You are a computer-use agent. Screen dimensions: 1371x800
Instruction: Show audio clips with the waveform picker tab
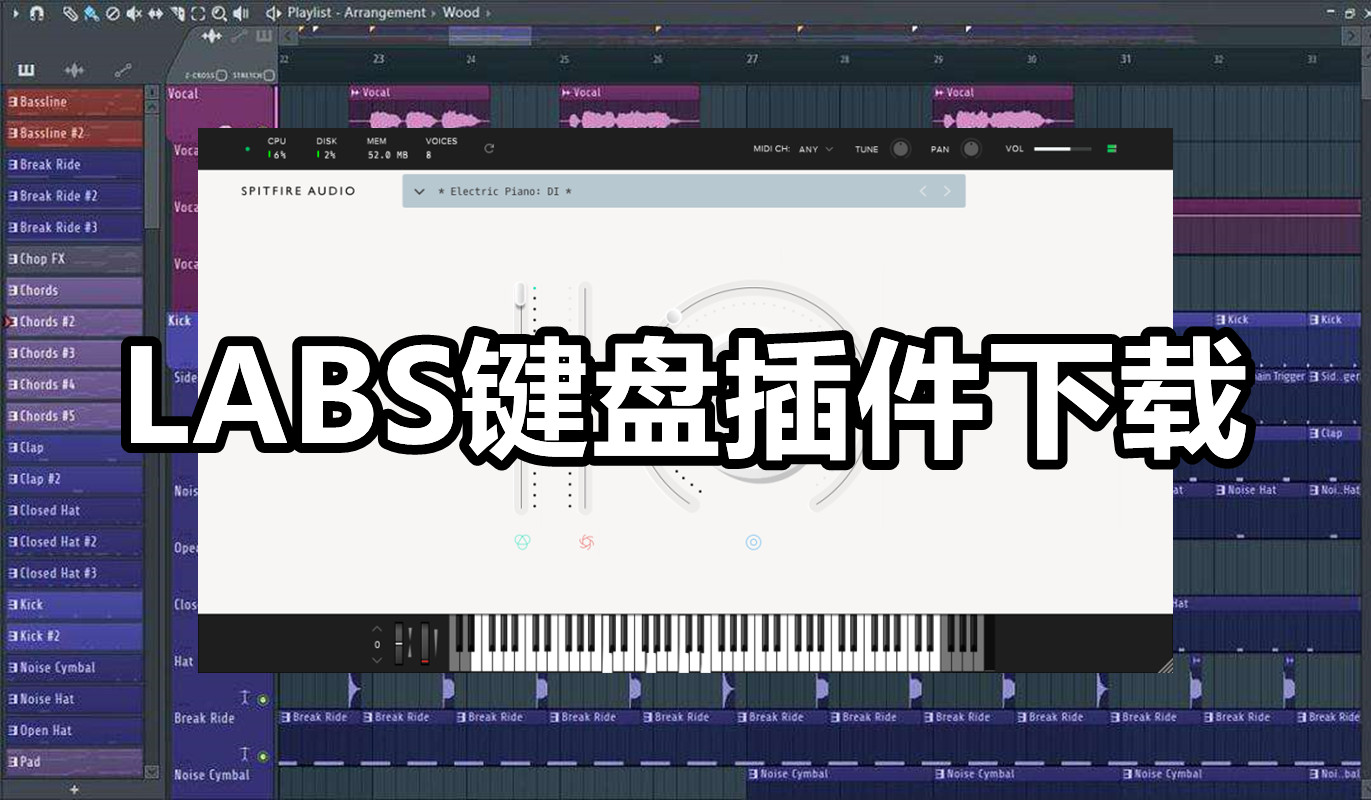74,70
